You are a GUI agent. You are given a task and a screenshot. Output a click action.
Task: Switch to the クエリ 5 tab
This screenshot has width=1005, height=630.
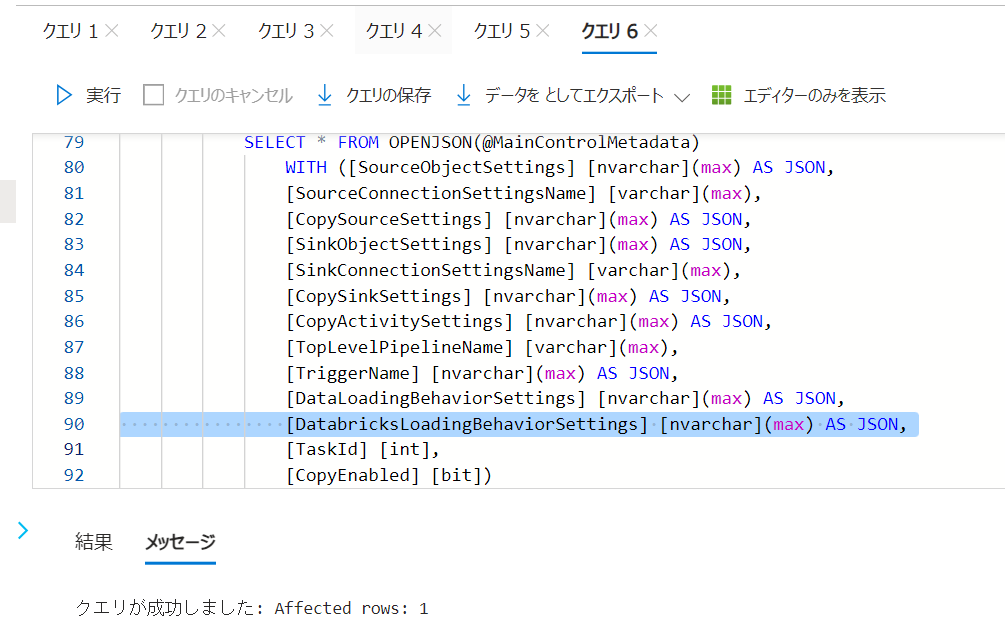pos(502,31)
